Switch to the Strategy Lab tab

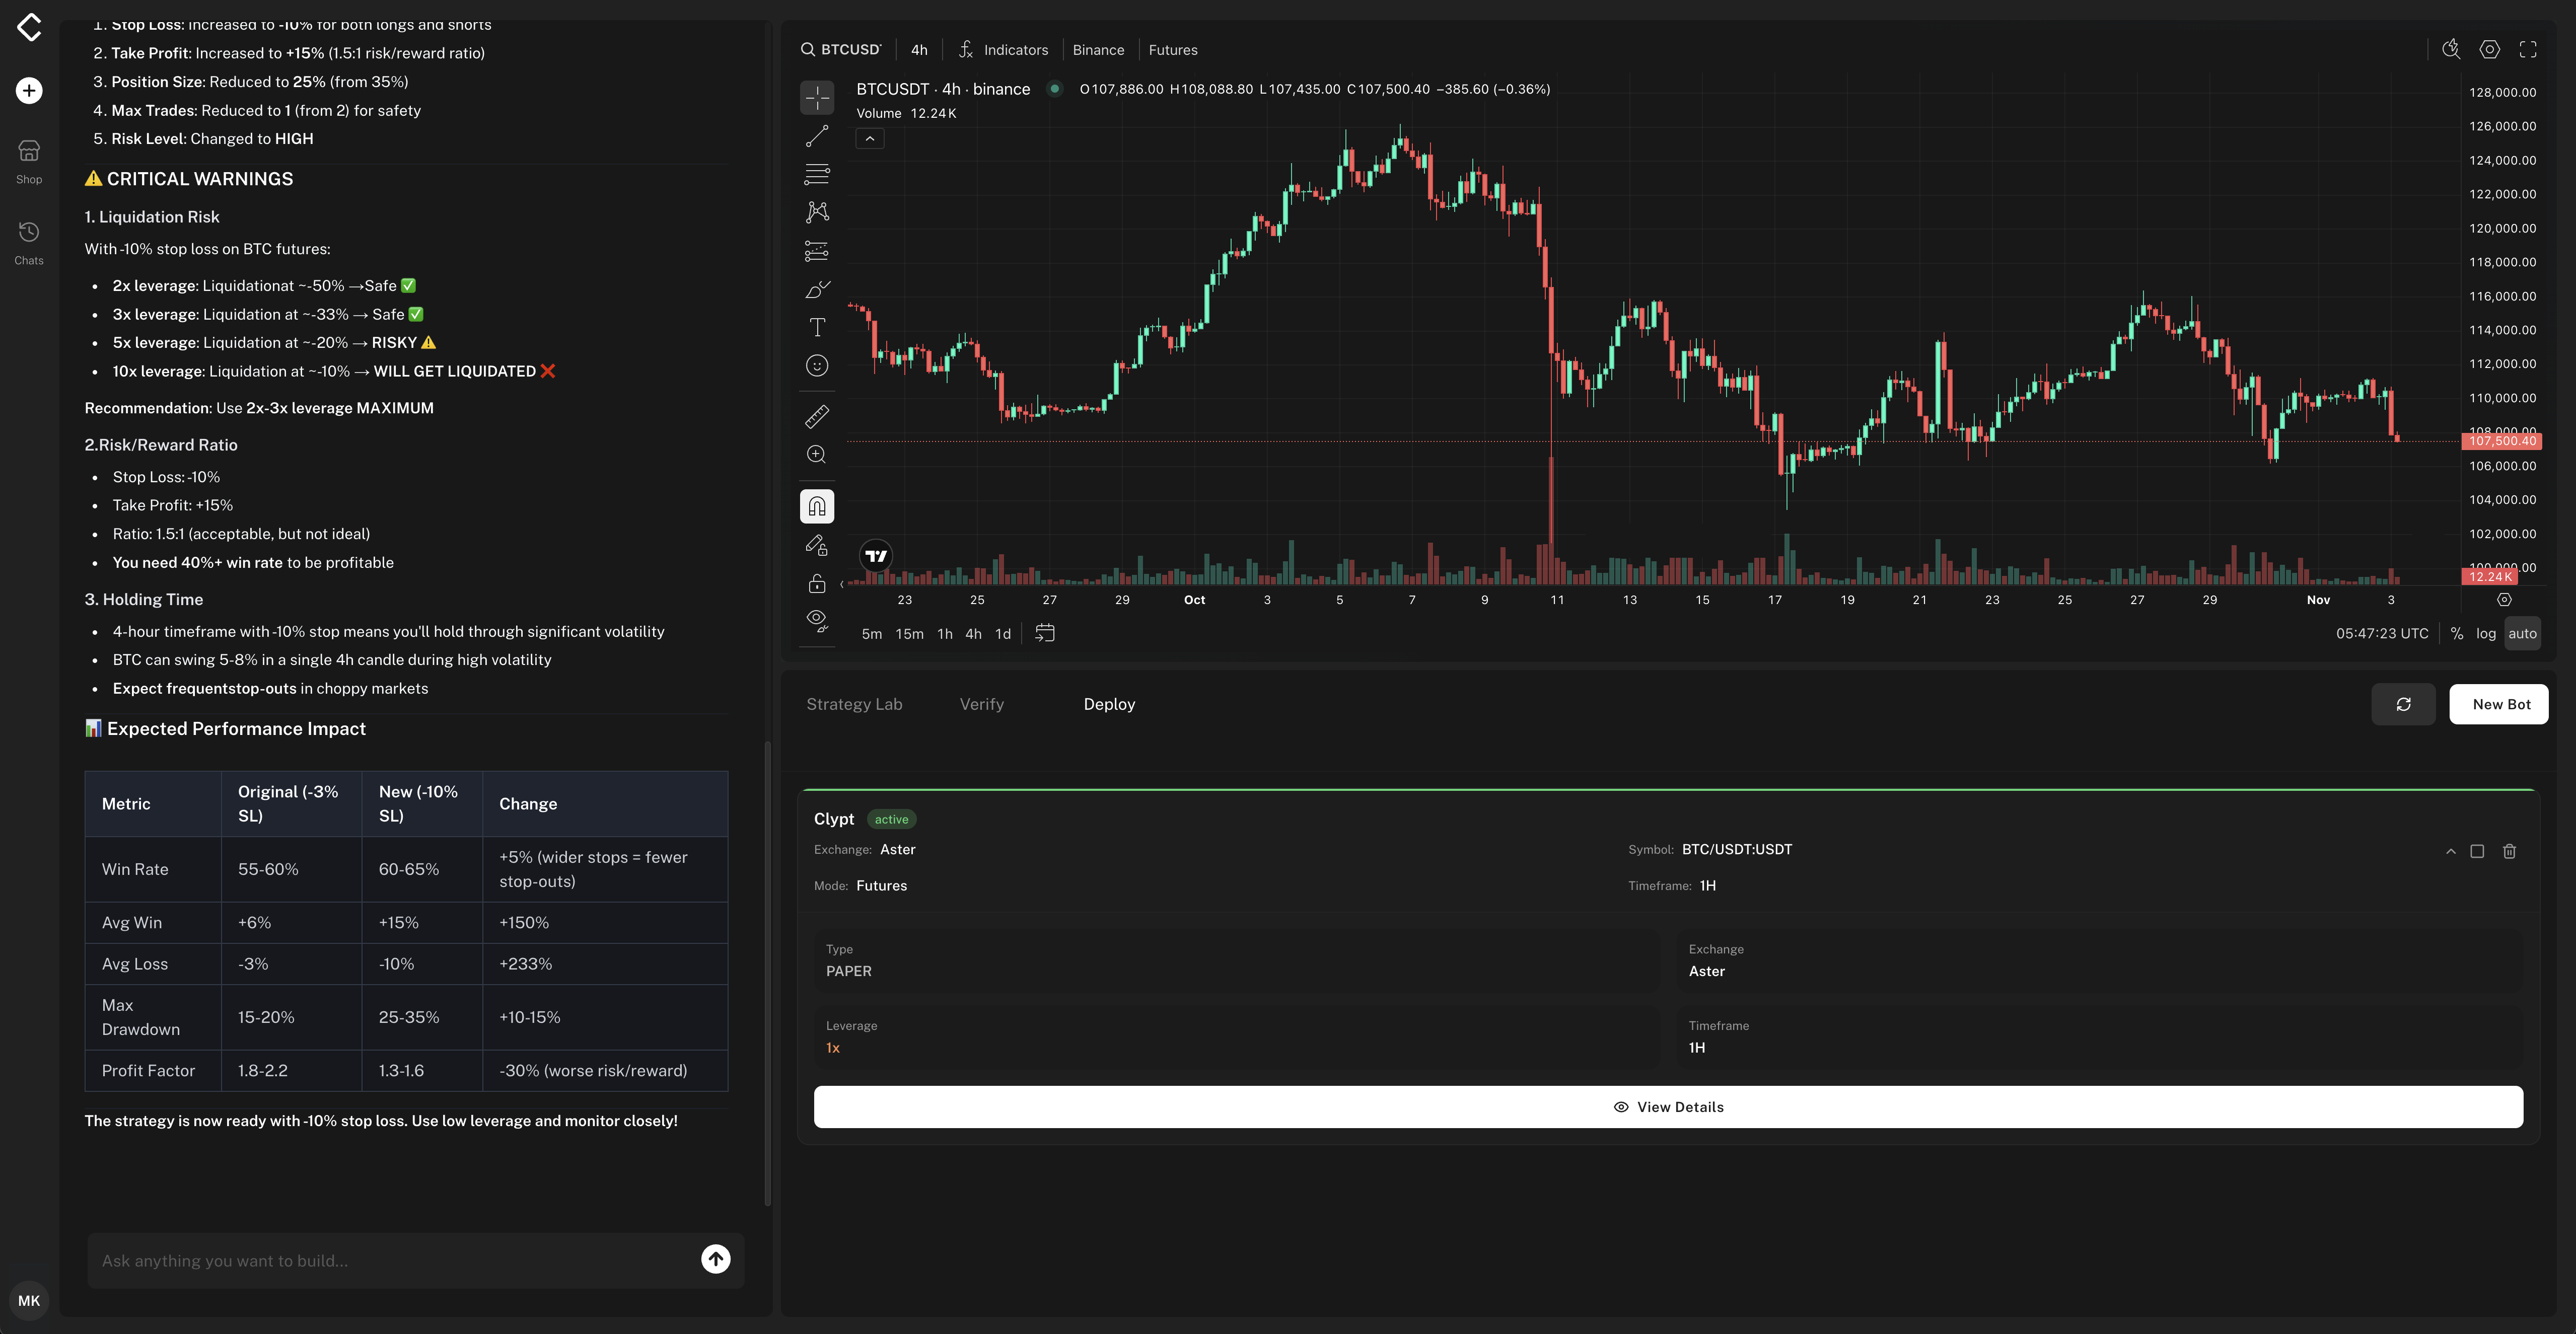tap(854, 703)
